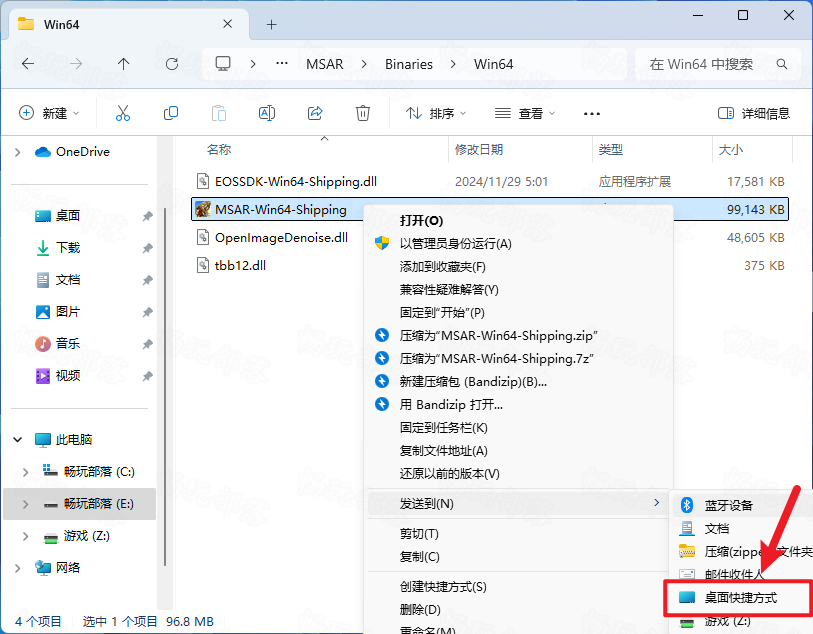Click the search magnifier icon
813x634 pixels.
782,64
